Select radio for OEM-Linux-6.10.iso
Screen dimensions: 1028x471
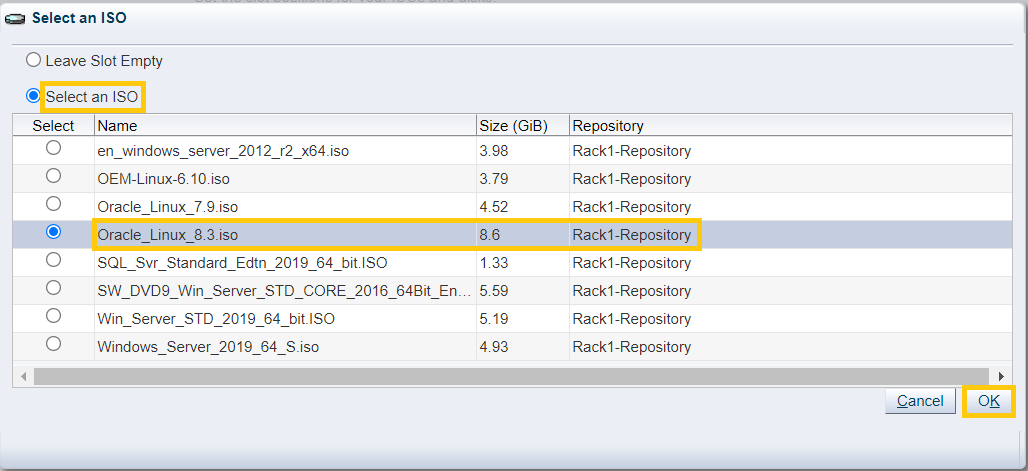[x=53, y=176]
